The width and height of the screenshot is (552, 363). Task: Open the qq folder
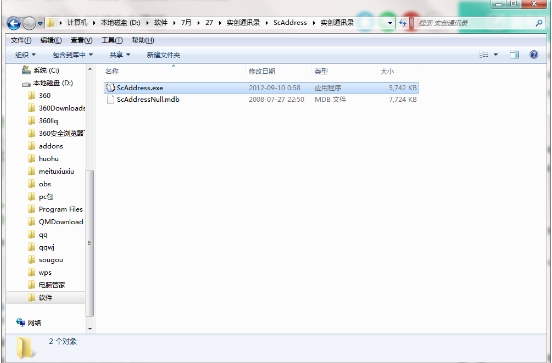point(43,235)
